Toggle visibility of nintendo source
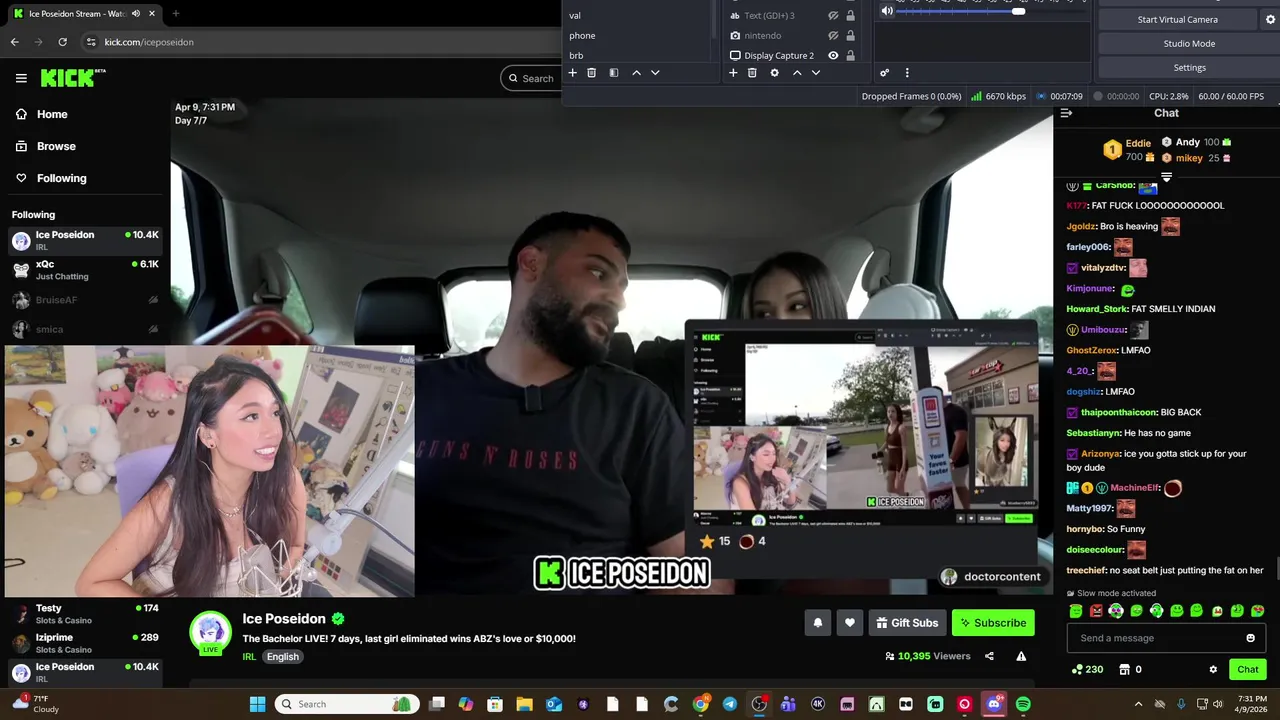 click(x=833, y=36)
